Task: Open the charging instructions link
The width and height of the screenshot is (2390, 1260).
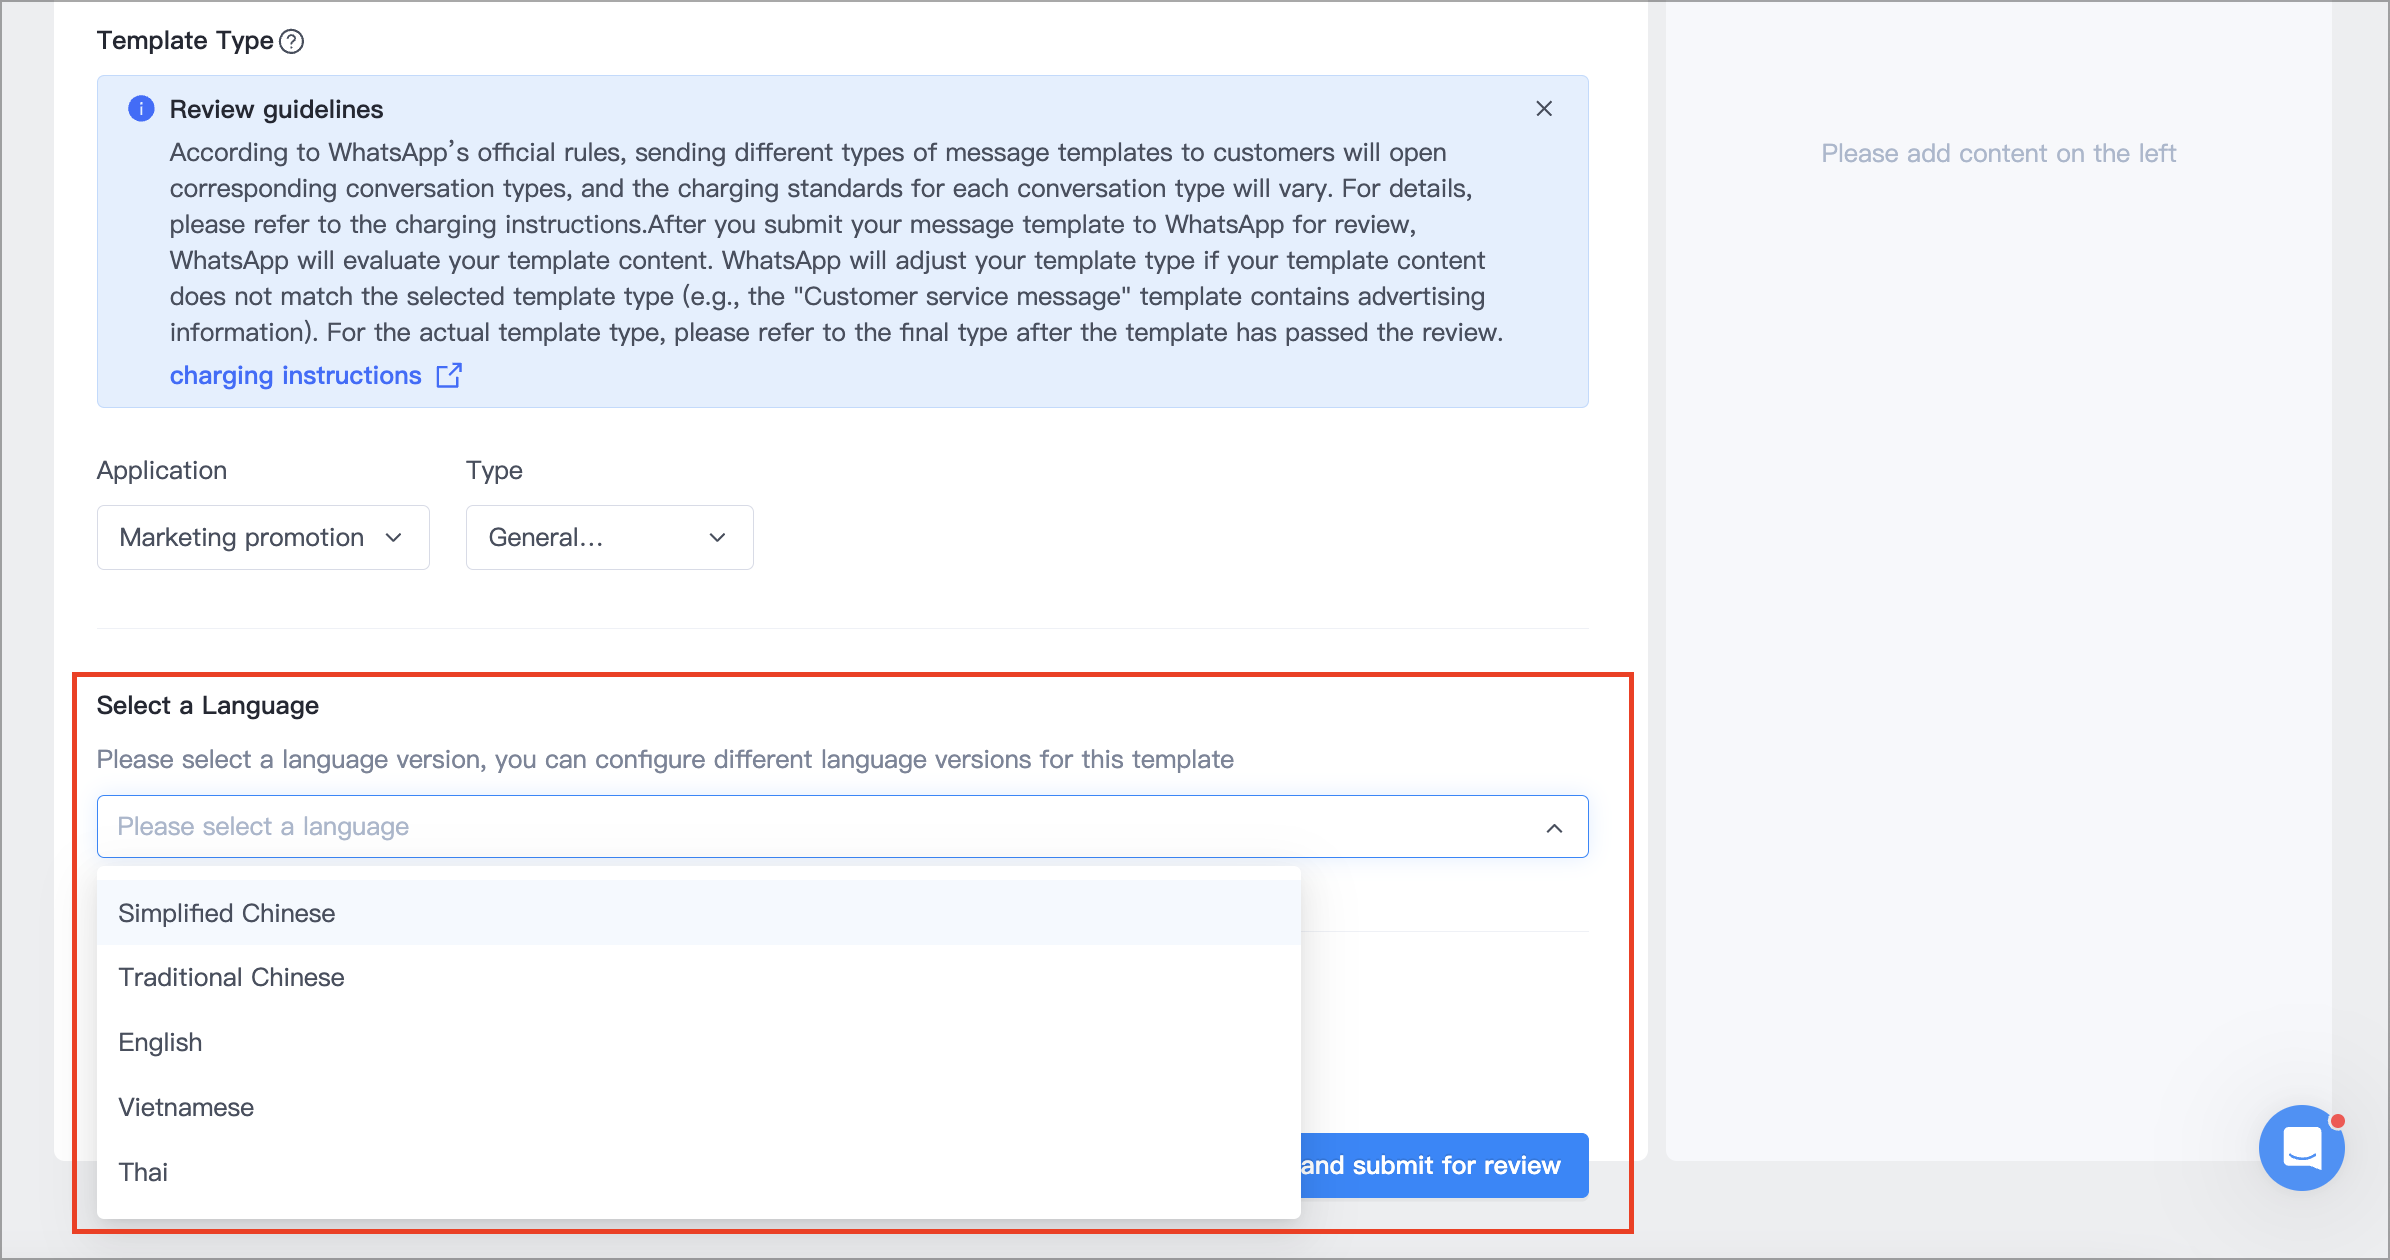Action: (x=296, y=375)
